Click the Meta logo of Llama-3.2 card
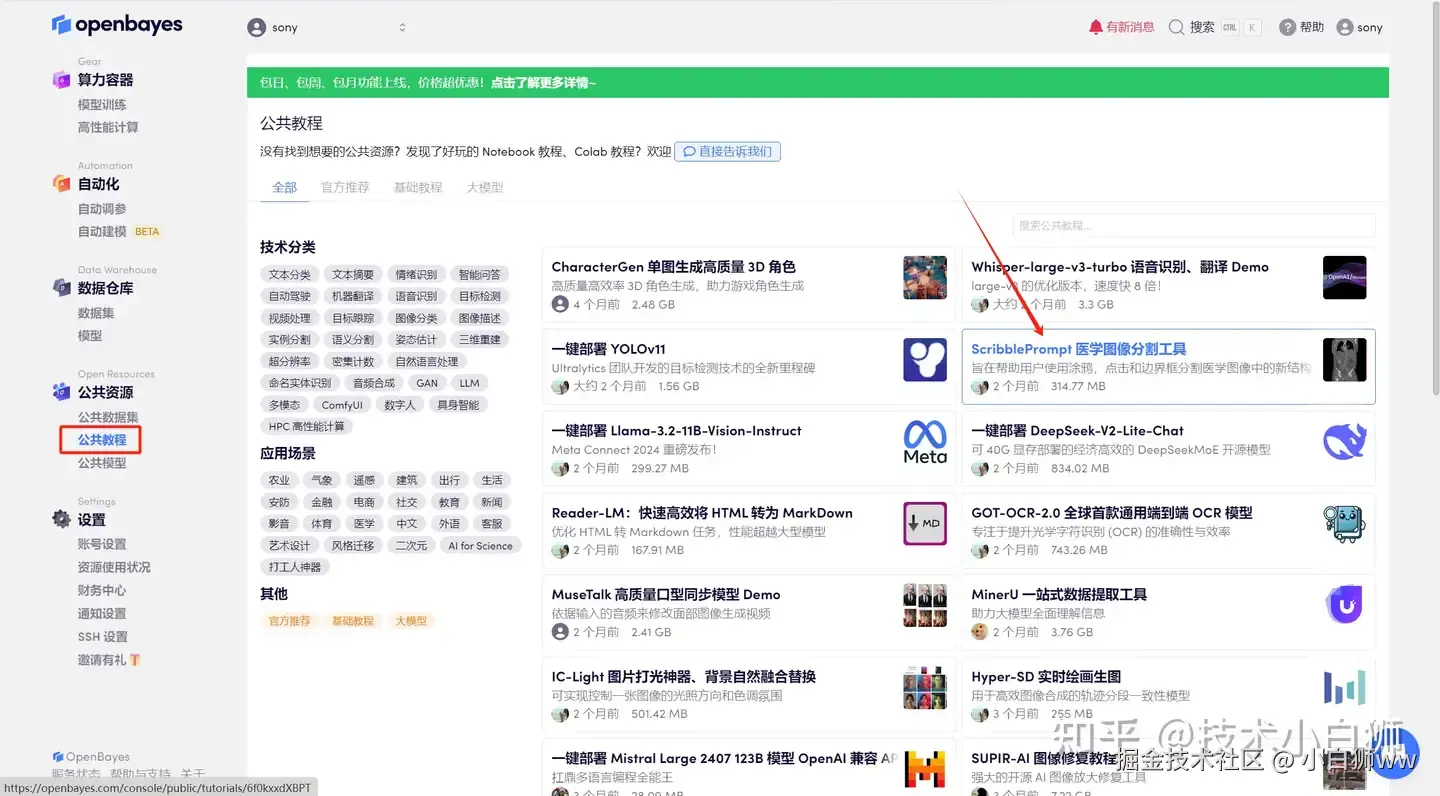This screenshot has width=1440, height=796. pyautogui.click(x=925, y=442)
